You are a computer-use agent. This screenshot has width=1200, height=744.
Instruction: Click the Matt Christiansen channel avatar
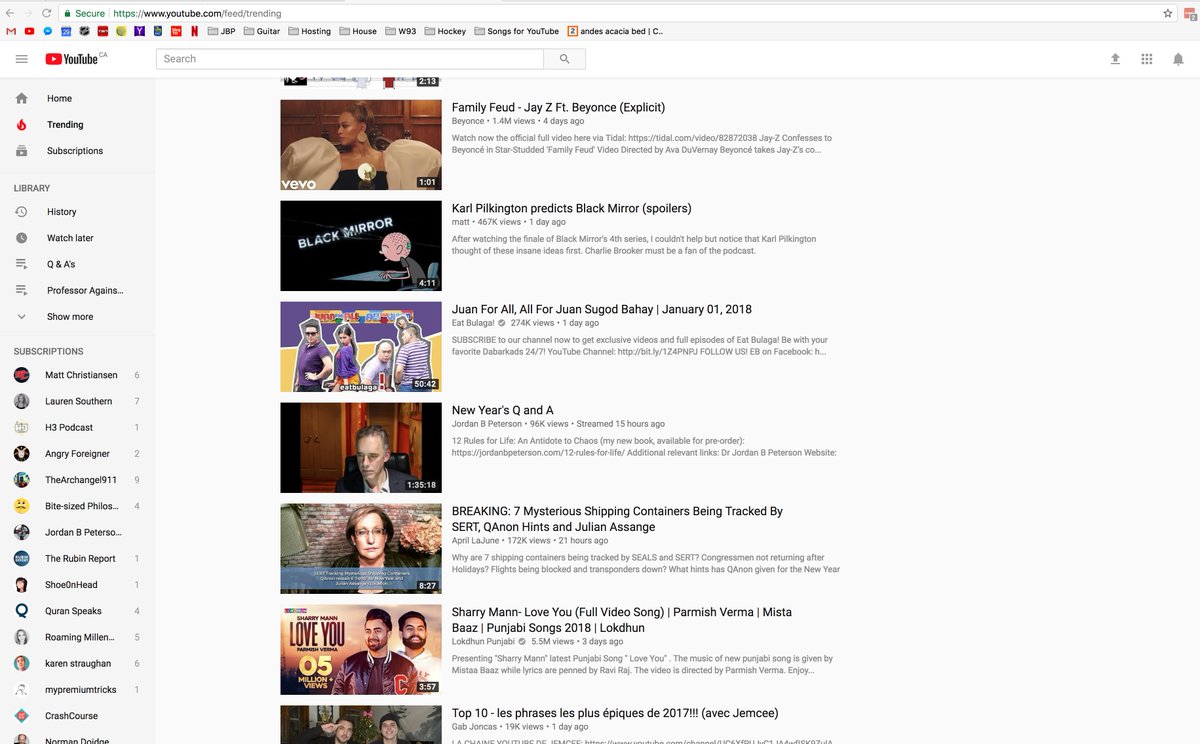[x=22, y=375]
